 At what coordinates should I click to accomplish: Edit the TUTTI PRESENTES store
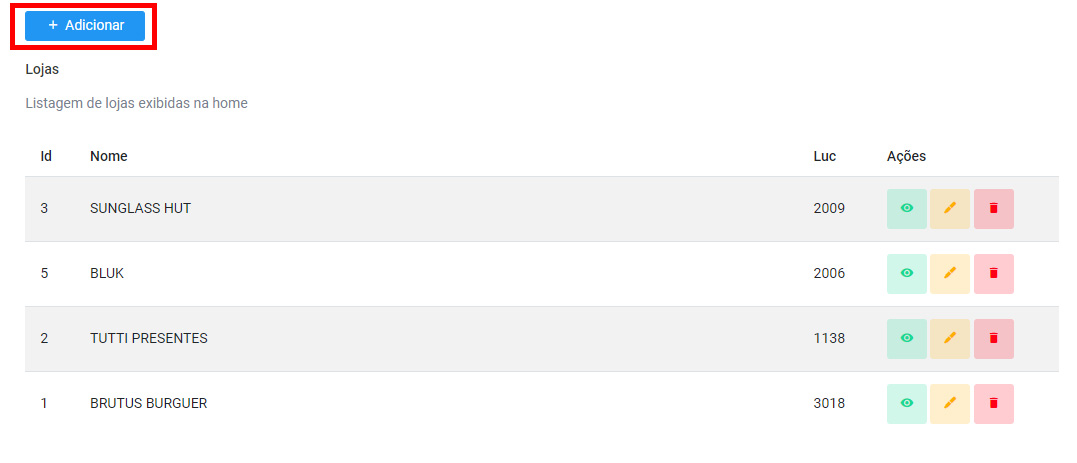coord(950,339)
